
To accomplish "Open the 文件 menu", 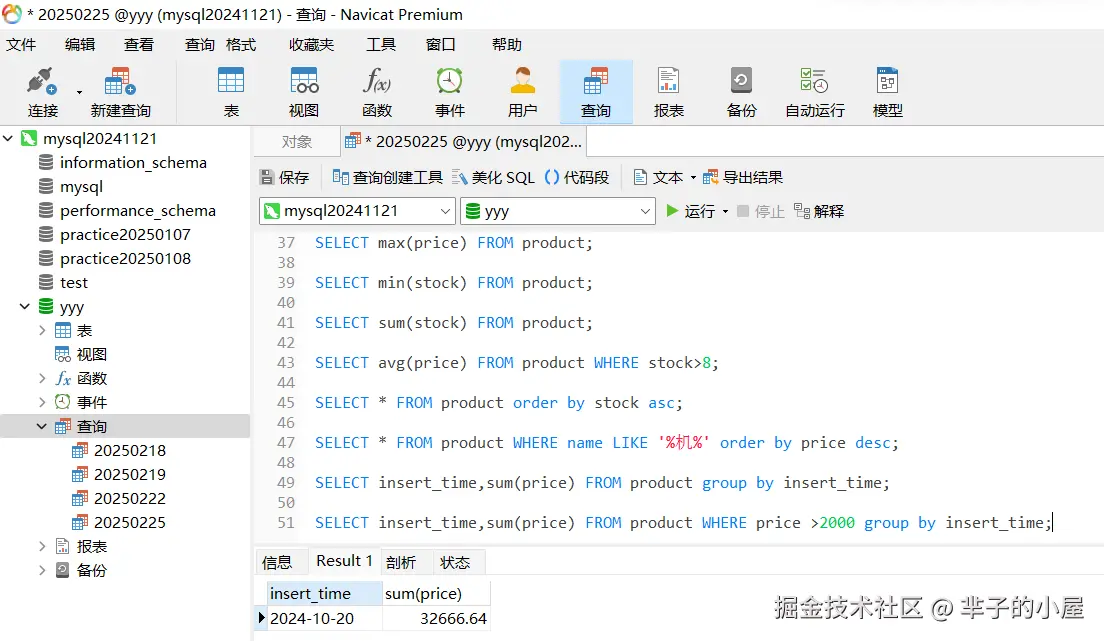I will point(21,44).
